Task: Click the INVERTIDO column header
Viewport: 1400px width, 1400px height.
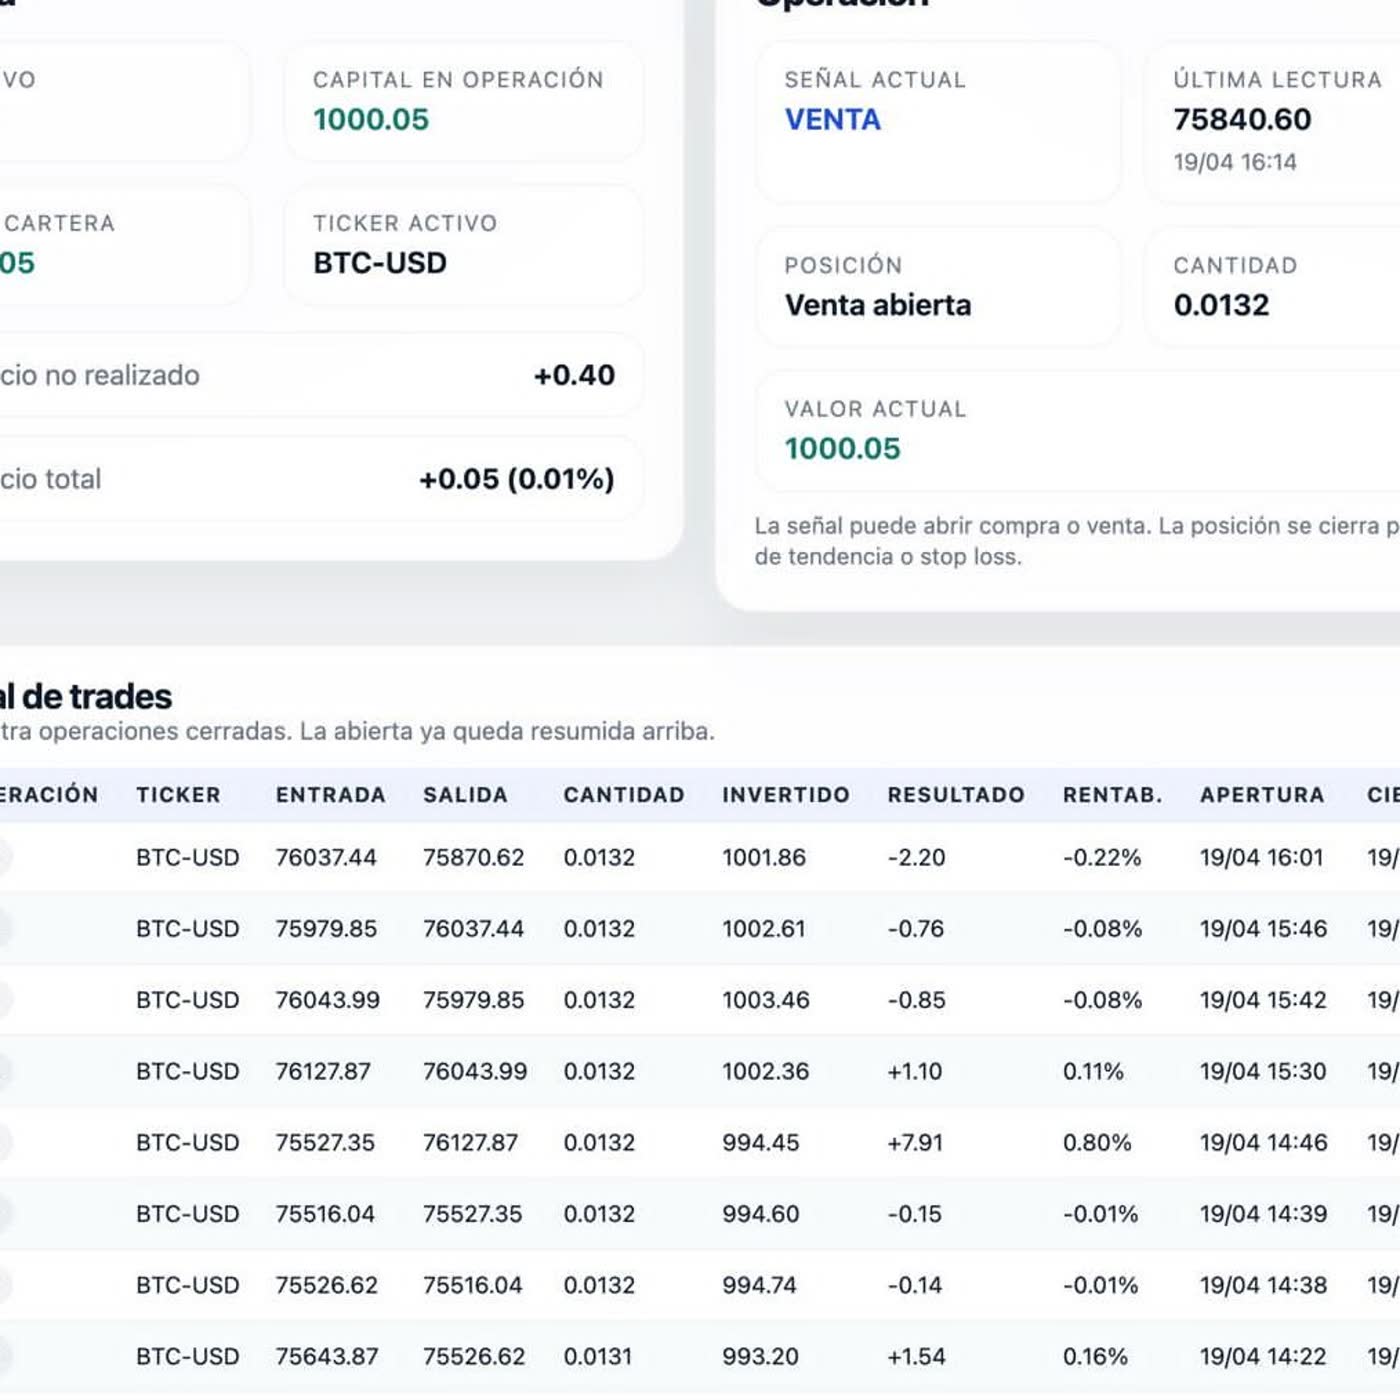Action: tap(786, 795)
